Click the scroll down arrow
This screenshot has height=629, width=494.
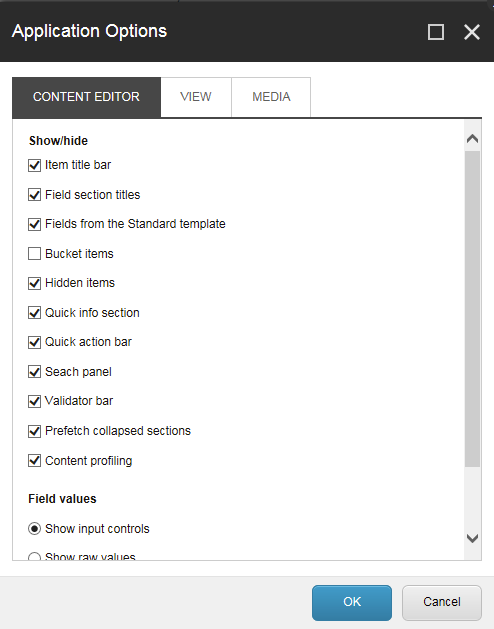click(472, 538)
